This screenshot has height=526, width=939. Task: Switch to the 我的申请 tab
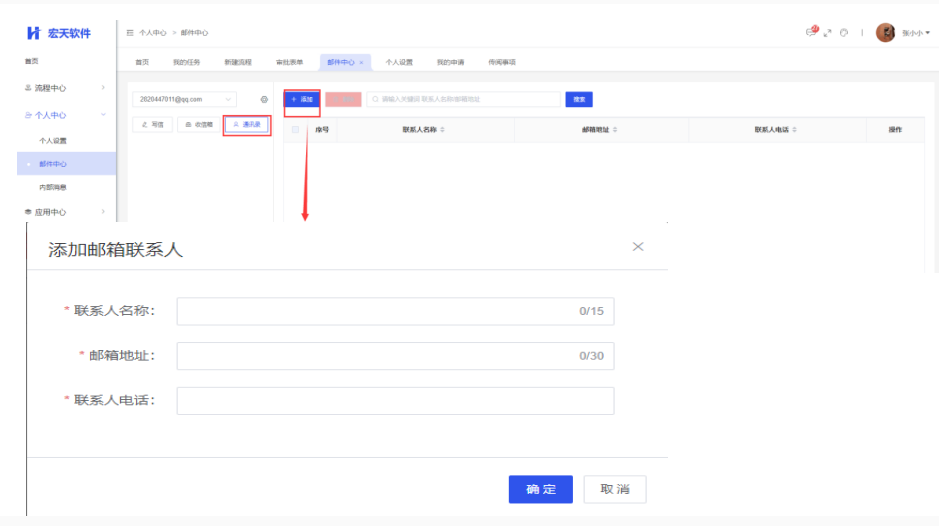[x=450, y=62]
